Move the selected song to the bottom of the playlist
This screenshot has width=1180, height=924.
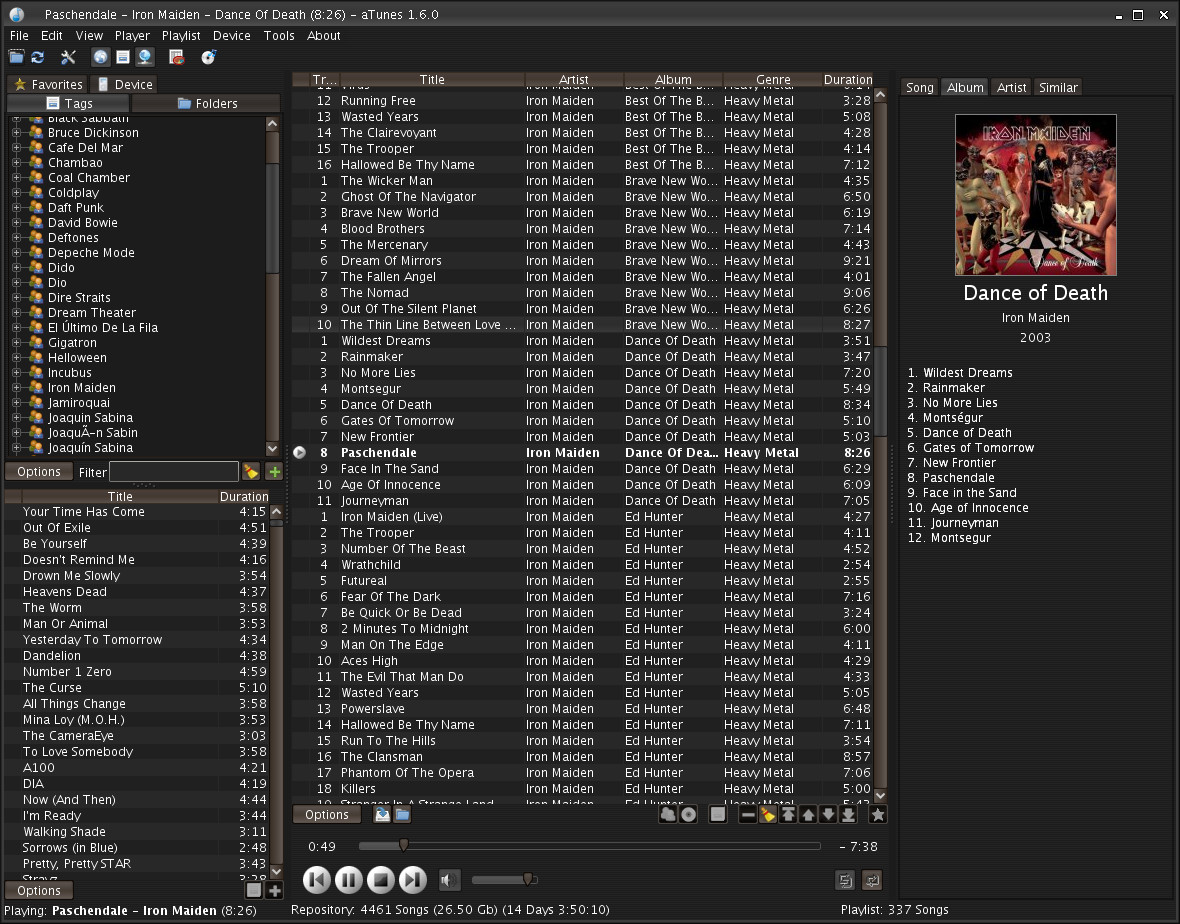click(x=848, y=814)
